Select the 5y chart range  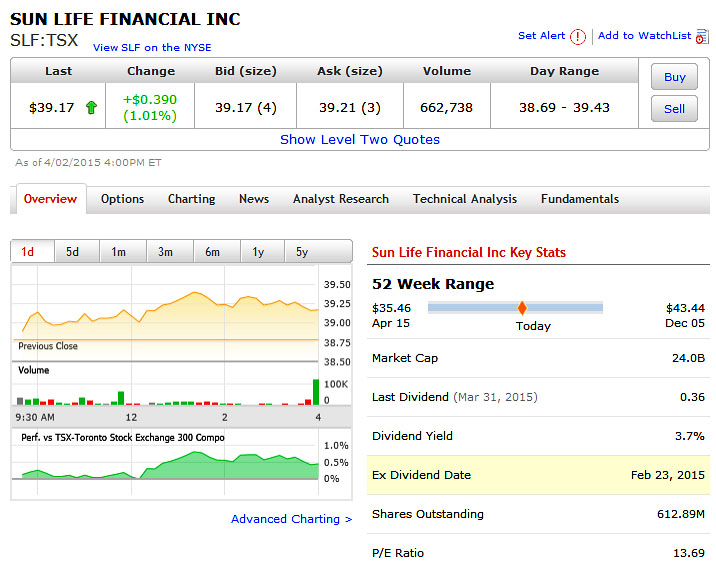click(318, 252)
